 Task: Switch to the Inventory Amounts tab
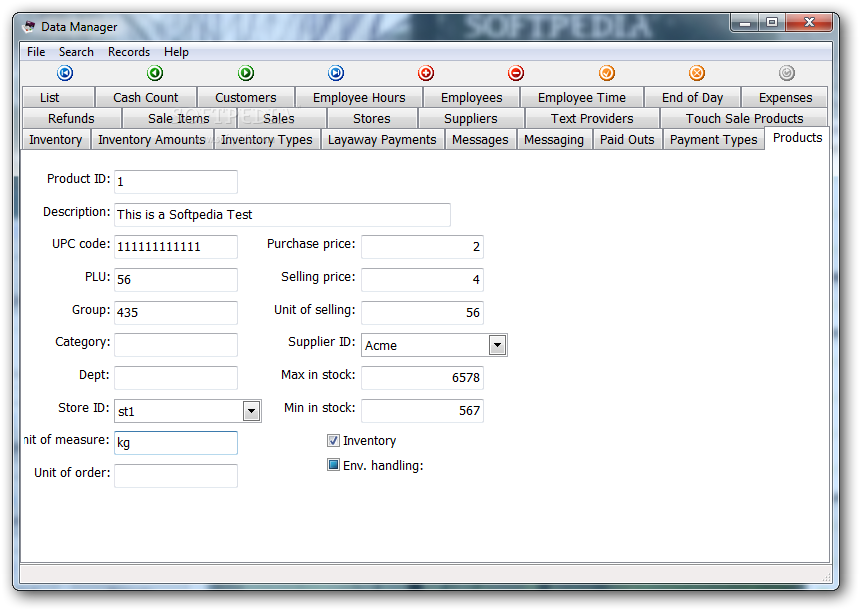pyautogui.click(x=152, y=139)
